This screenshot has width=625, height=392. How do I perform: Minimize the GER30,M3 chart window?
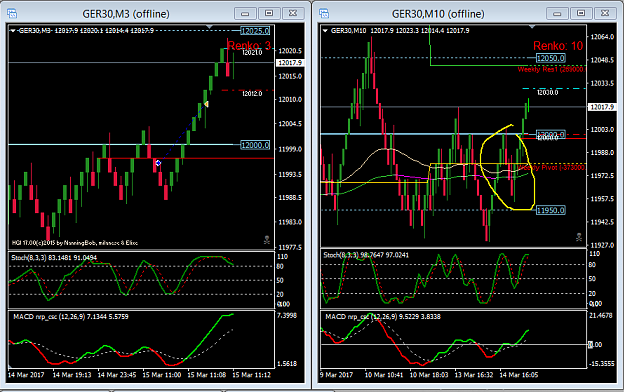pos(245,14)
